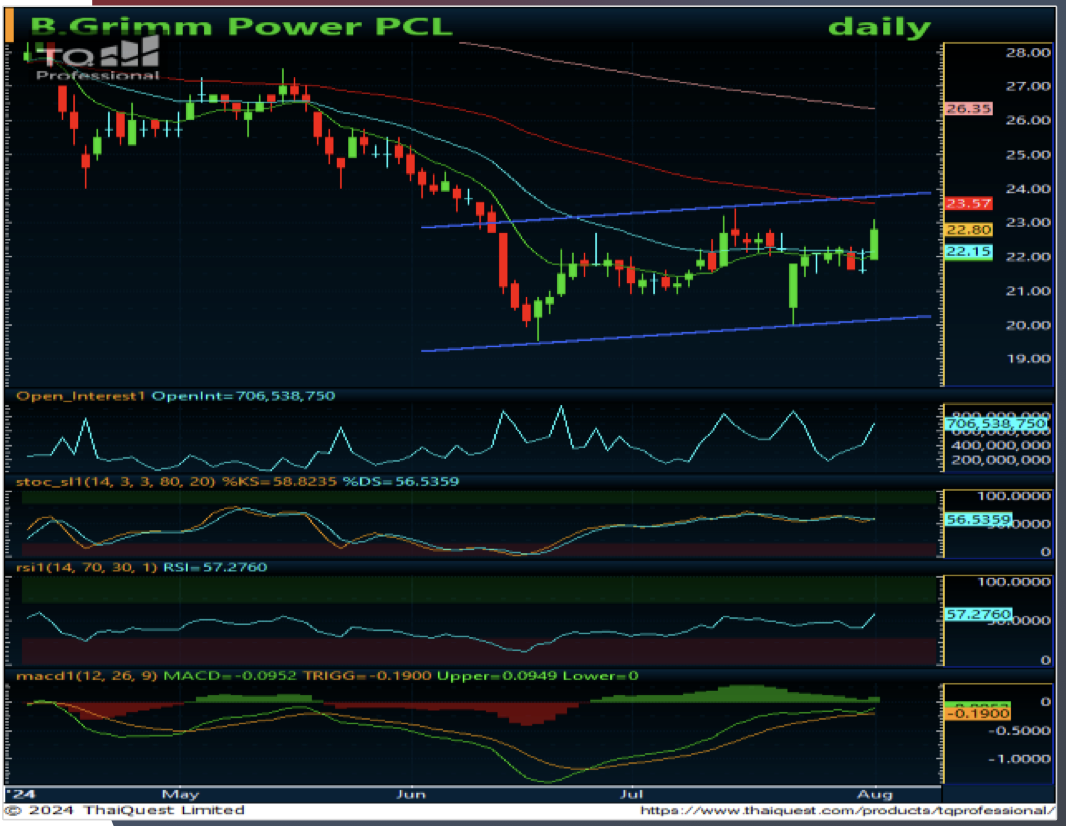Click the 26.00 price axis label
Image resolution: width=1066 pixels, height=826 pixels.
[x=1028, y=120]
